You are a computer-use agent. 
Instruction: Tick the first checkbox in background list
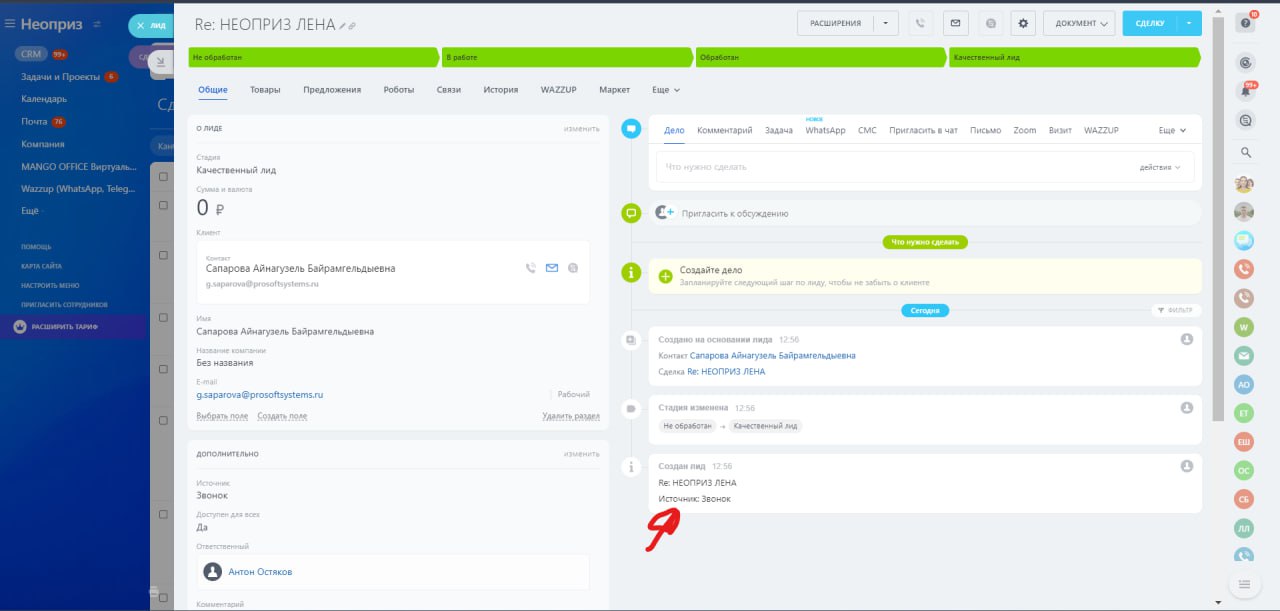[x=163, y=176]
